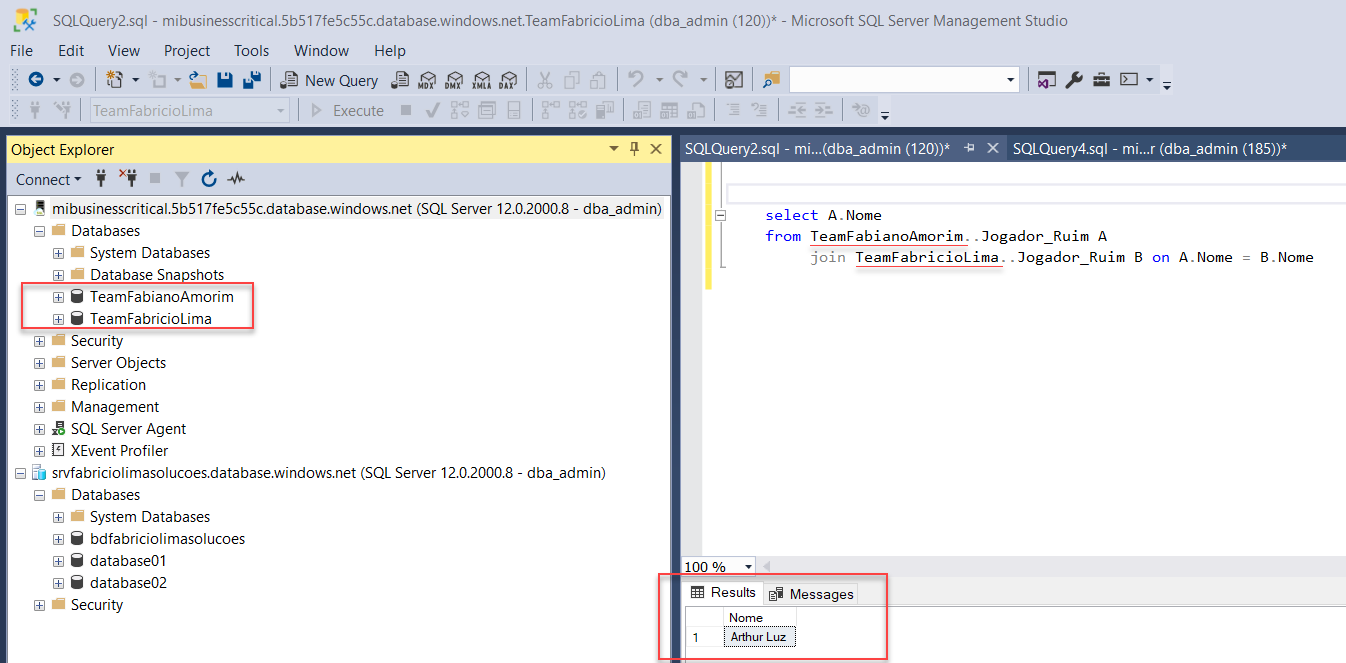Open an Analysis Services DAX Query
The image size is (1346, 663).
[x=508, y=80]
